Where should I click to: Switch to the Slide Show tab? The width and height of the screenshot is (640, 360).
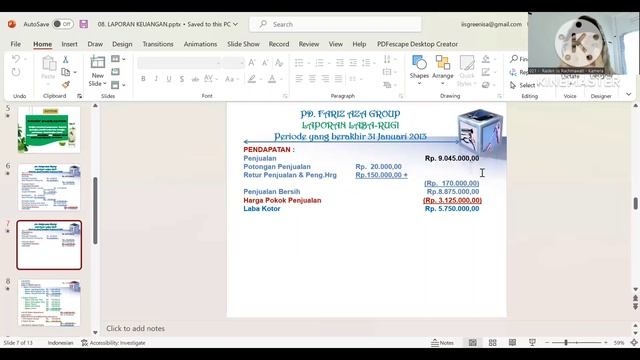click(x=243, y=44)
